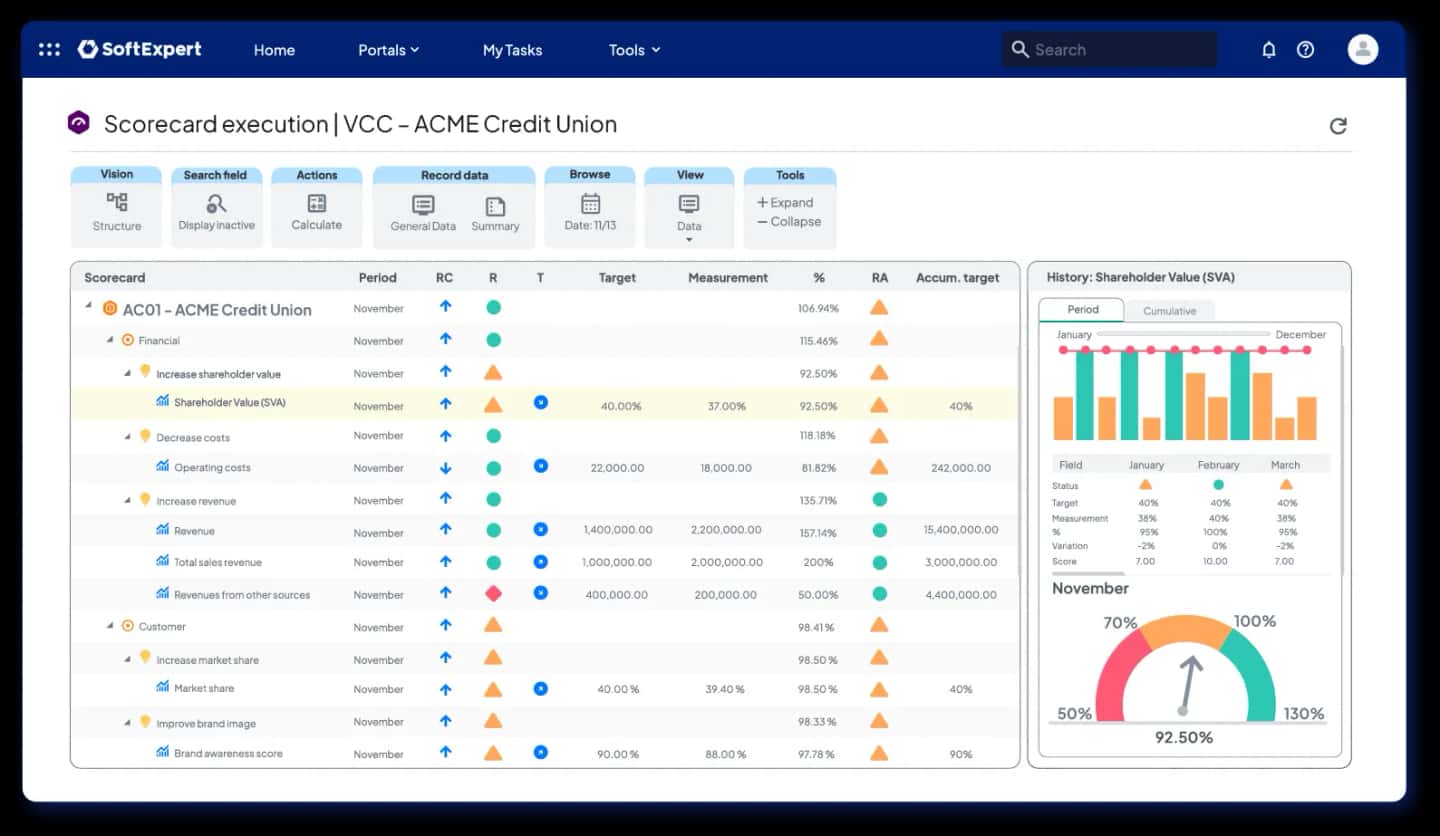Open the apps grid launcher icon

pyautogui.click(x=49, y=49)
